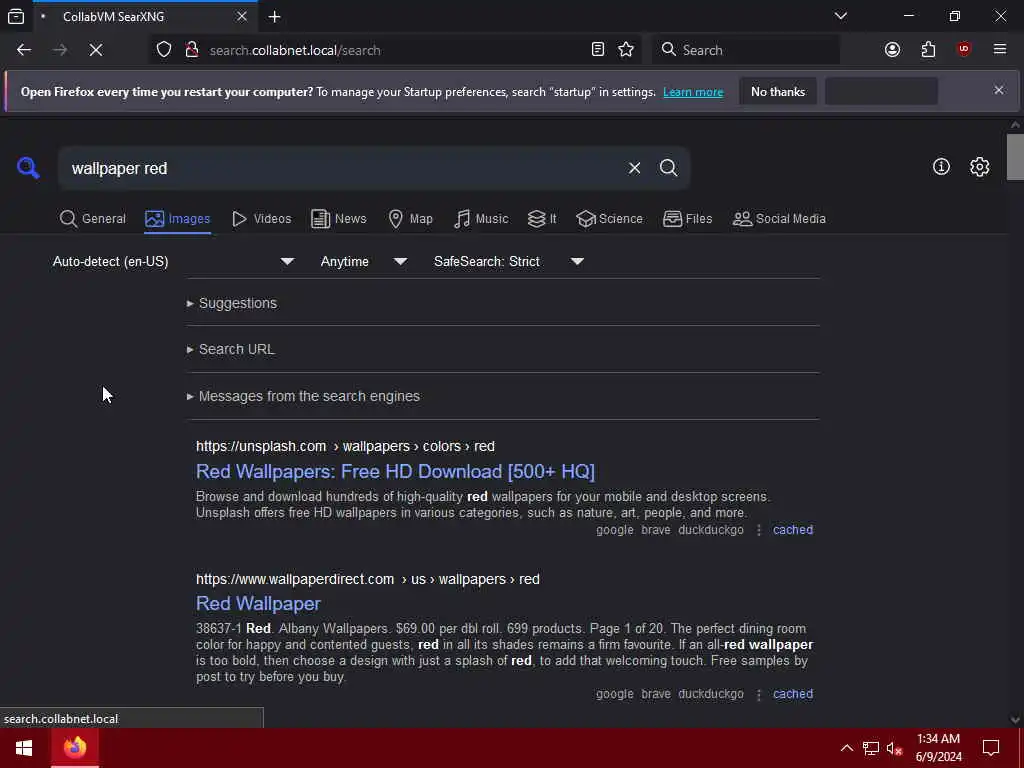This screenshot has width=1024, height=768.
Task: Switch to the Music category tab
Action: (x=481, y=219)
